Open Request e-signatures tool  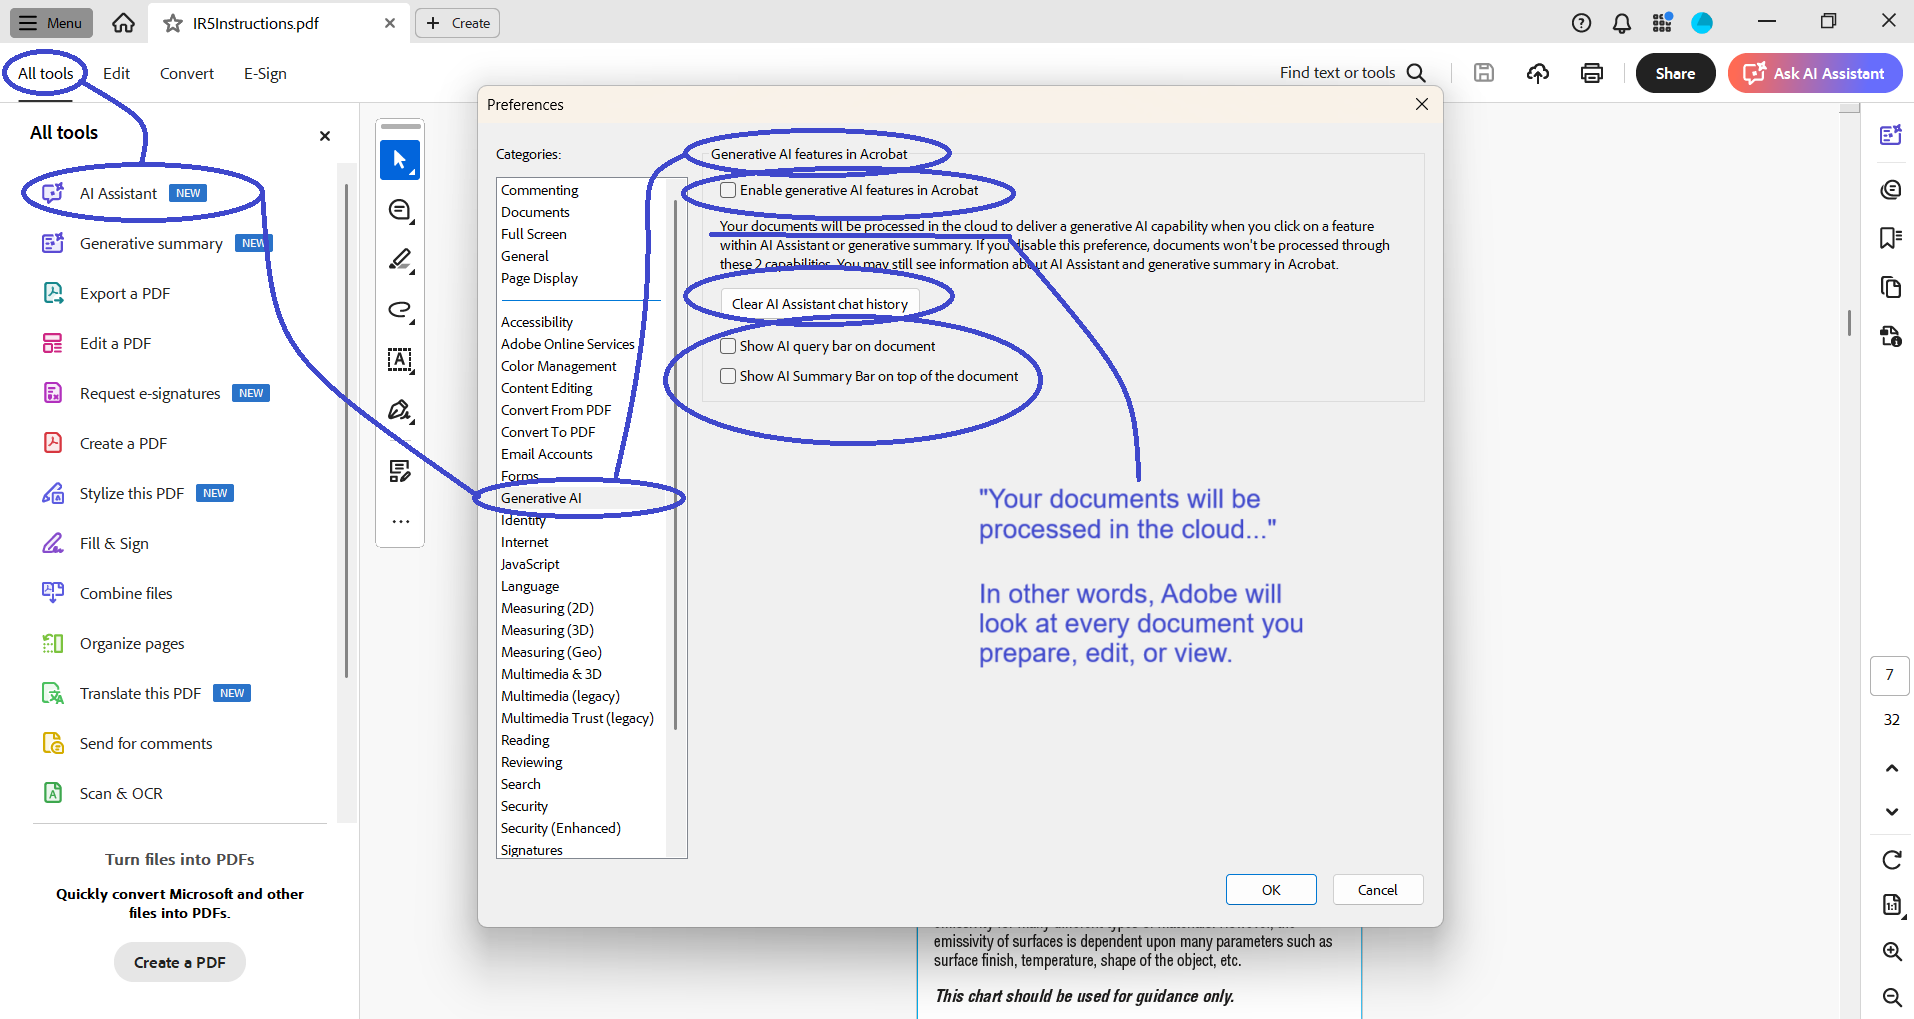click(155, 393)
